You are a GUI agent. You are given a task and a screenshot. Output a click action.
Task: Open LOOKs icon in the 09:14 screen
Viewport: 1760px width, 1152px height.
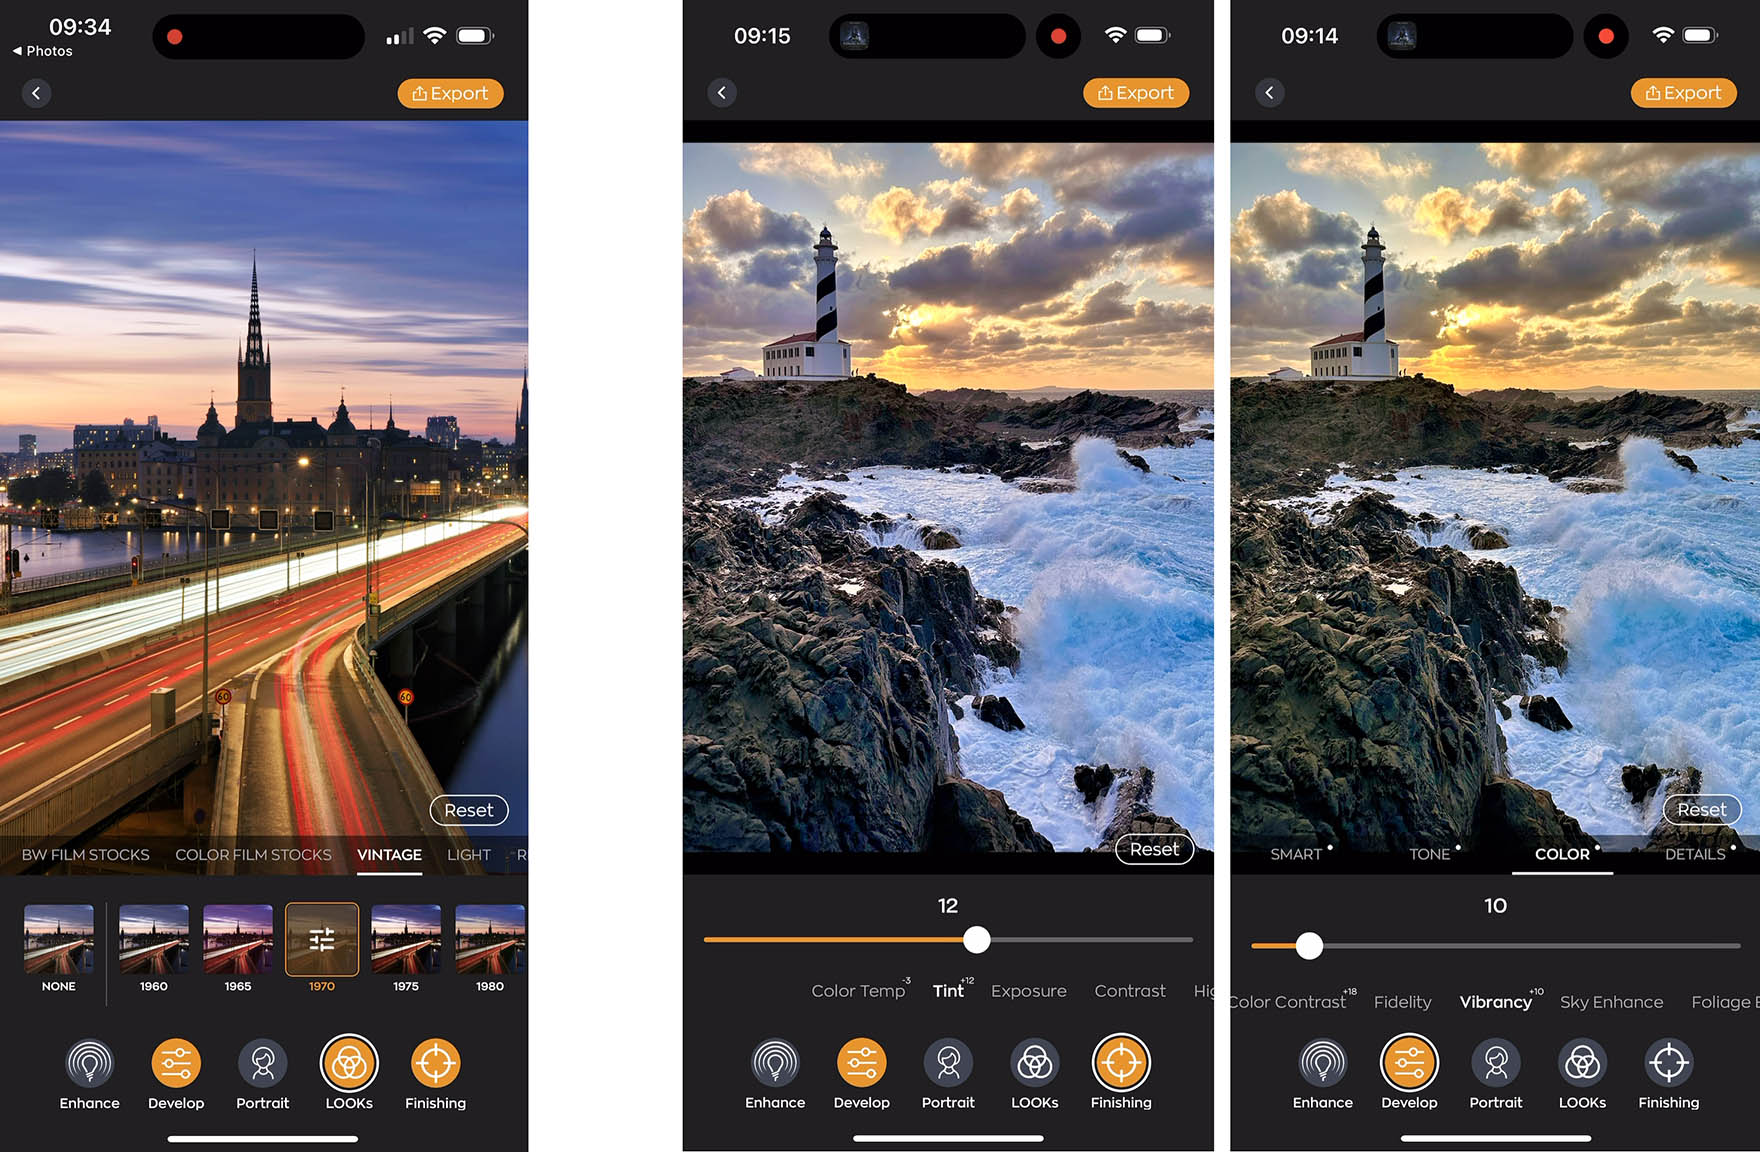(1582, 1063)
